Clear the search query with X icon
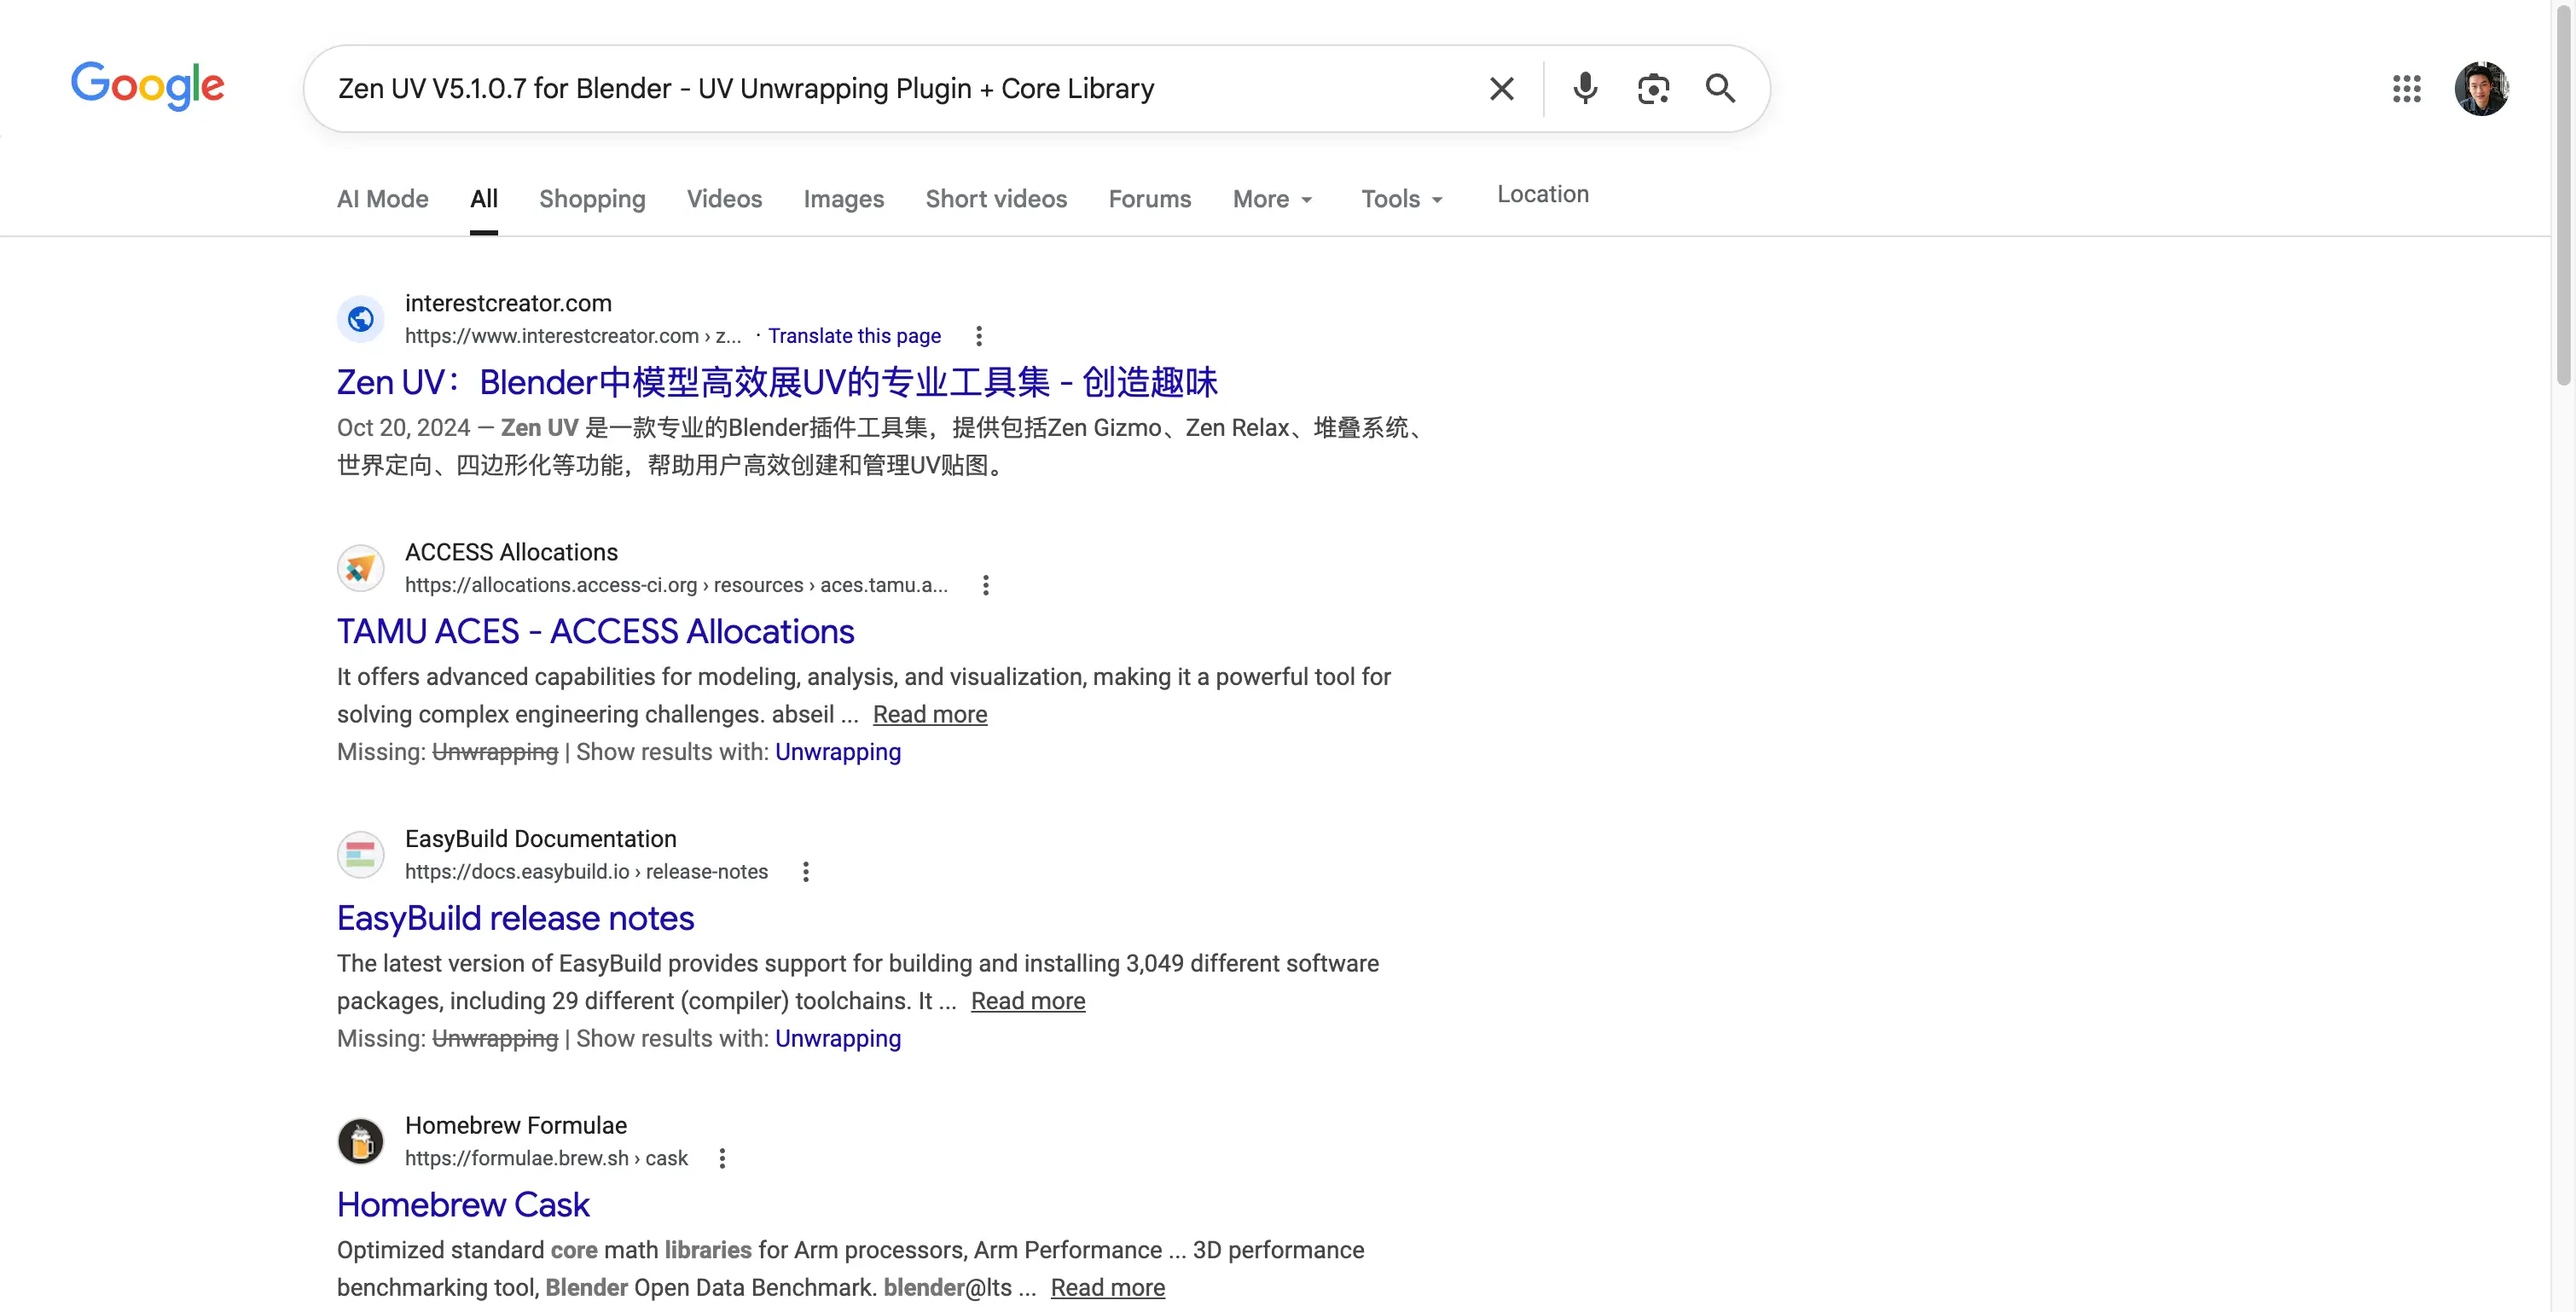Screen dimensions: 2576x1312 1501,89
